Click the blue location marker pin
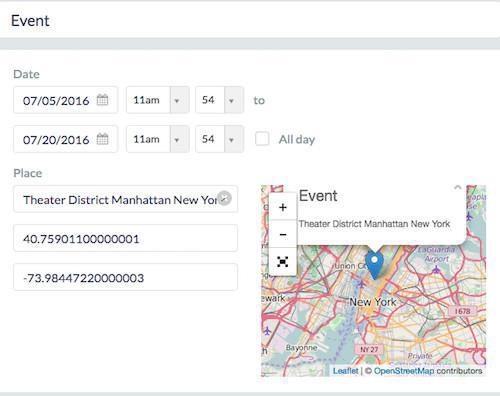The height and width of the screenshot is (396, 500). coord(374,265)
